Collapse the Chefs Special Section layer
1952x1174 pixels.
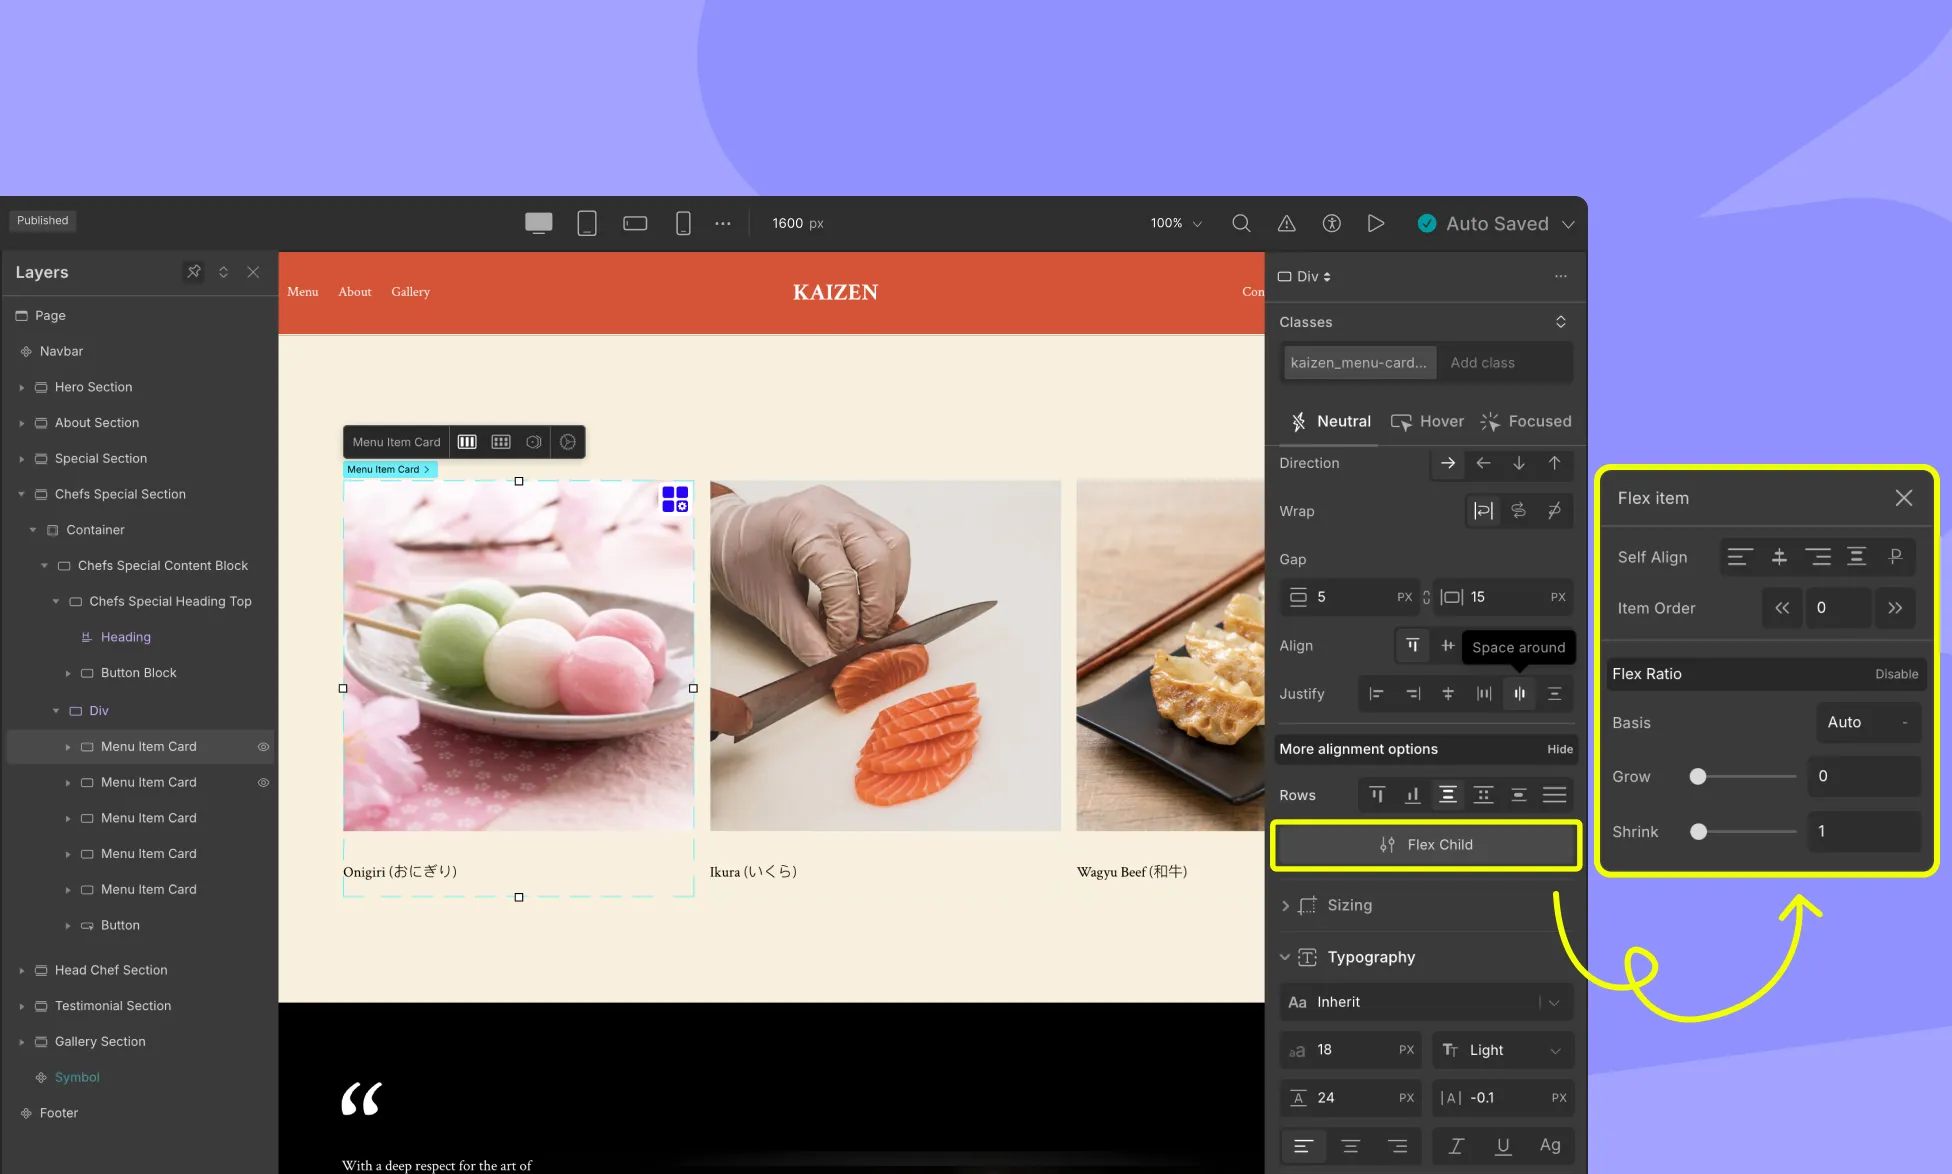pyautogui.click(x=22, y=494)
